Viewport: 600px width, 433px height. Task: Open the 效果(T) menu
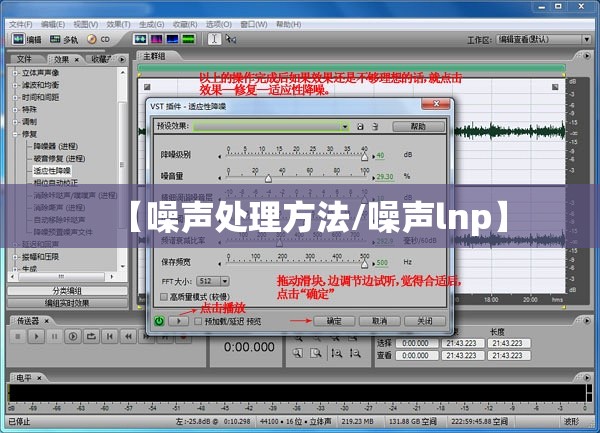[x=118, y=24]
